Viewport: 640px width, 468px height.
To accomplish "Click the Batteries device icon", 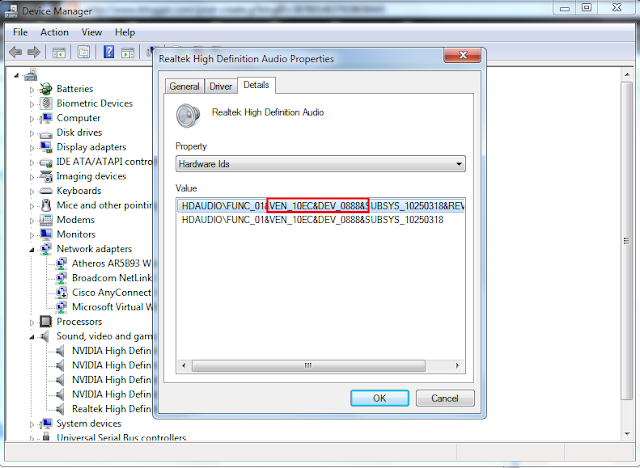I will [46, 89].
